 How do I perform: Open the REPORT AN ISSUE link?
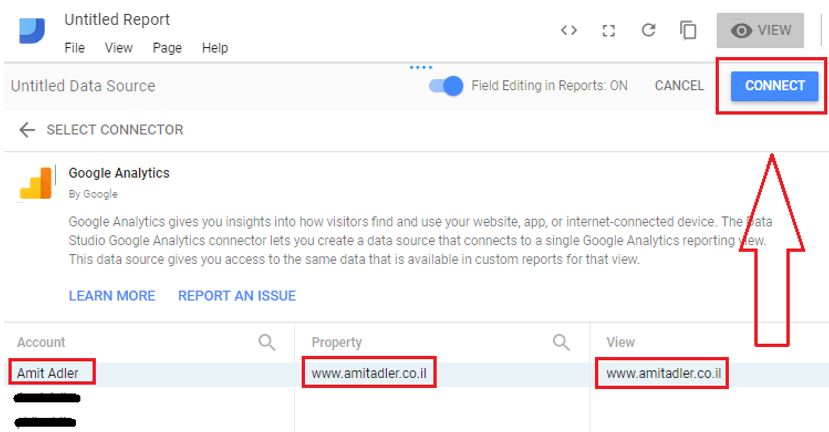pyautogui.click(x=237, y=296)
